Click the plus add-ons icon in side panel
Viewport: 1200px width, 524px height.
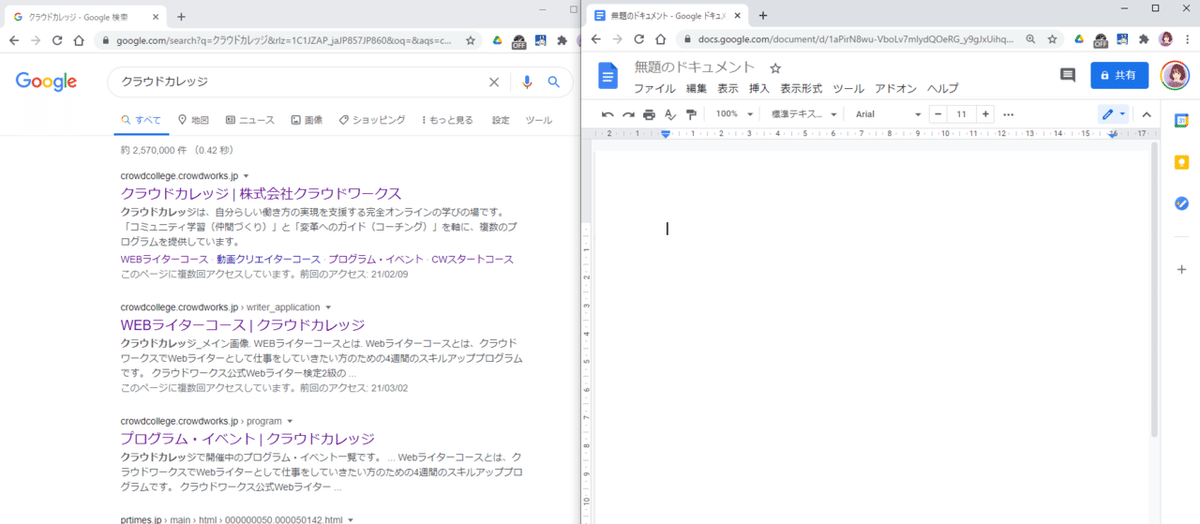pos(1181,271)
